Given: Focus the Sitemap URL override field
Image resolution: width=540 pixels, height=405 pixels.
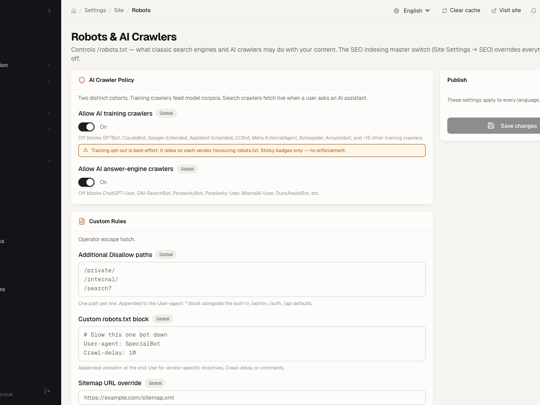Looking at the screenshot, I should click(252, 397).
